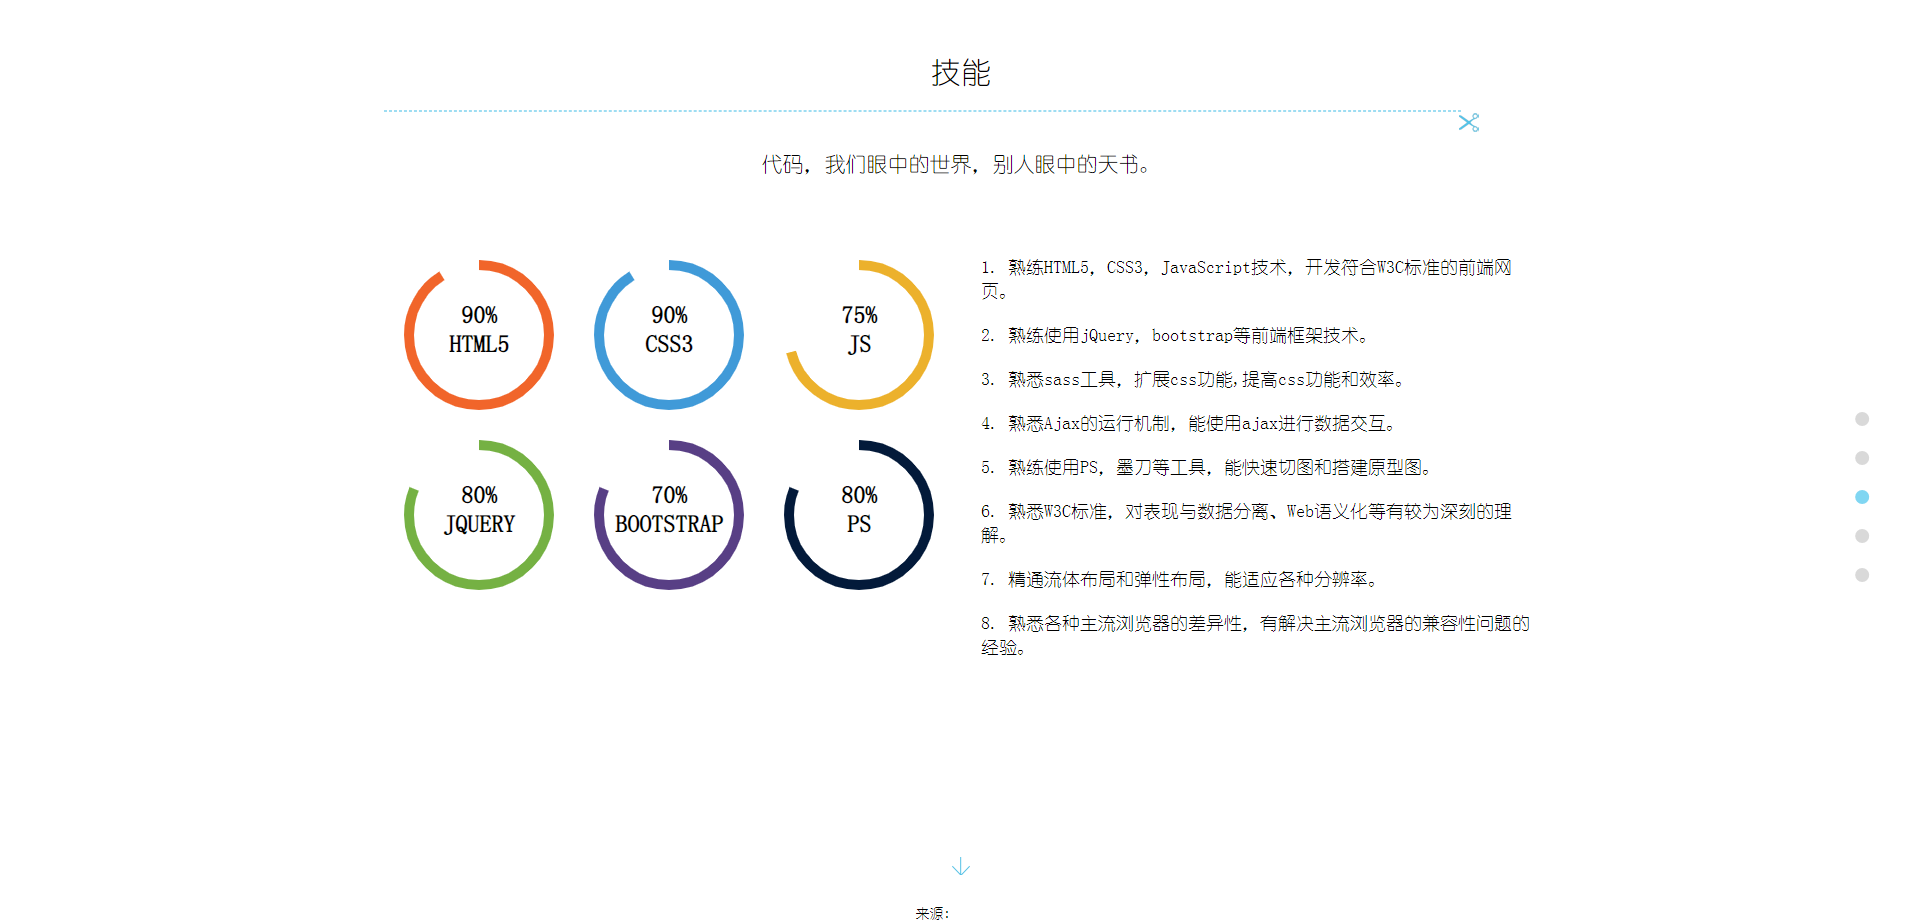Select the fourth page navigation dot
The image size is (1922, 921).
pos(1861,536)
